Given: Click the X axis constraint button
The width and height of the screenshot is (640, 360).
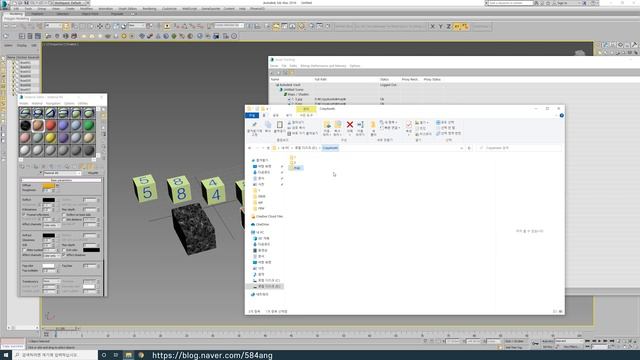Looking at the screenshot, I should coord(432,27).
